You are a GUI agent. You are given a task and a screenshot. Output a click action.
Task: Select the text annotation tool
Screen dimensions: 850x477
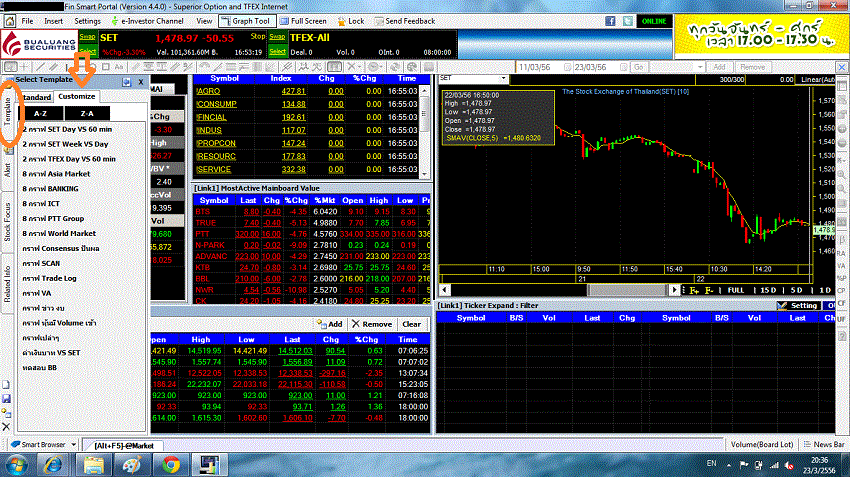coord(119,67)
